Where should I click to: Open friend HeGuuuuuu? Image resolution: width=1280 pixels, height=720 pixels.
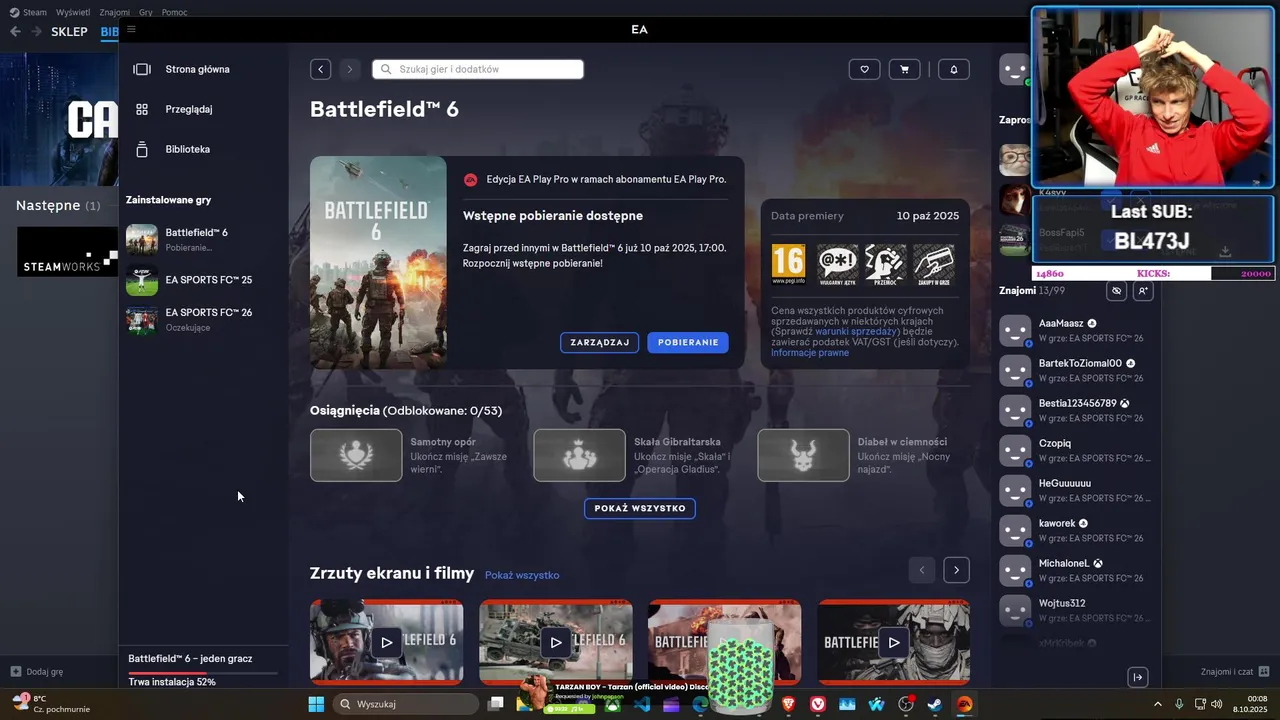pos(1076,491)
